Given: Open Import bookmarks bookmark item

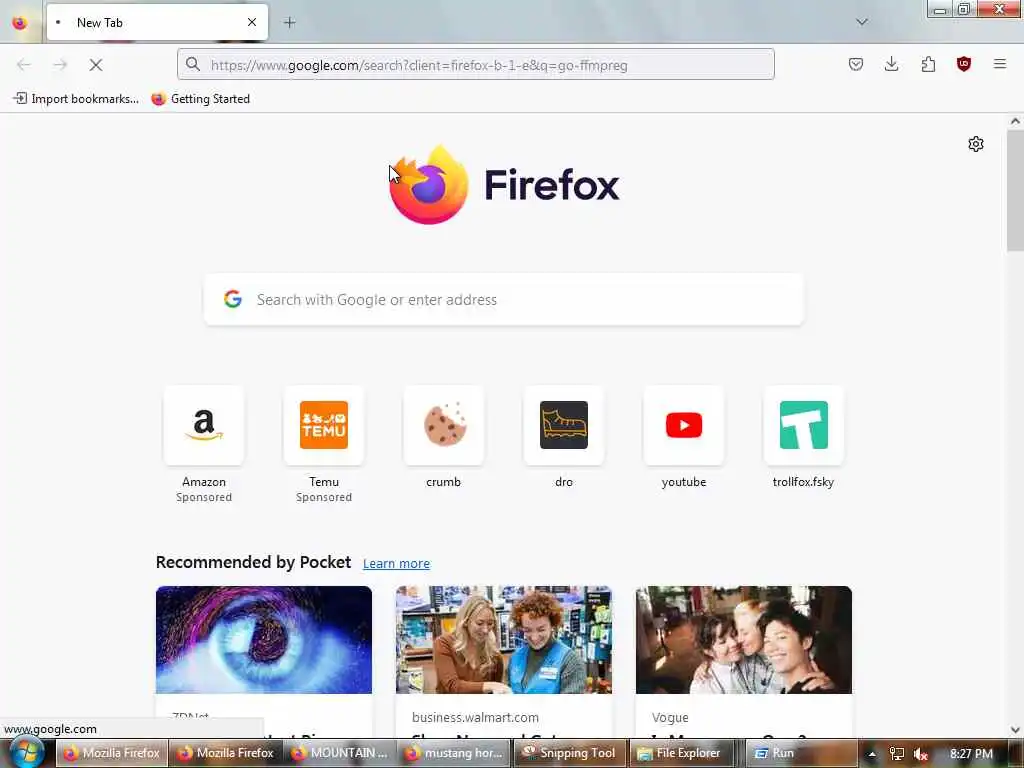Looking at the screenshot, I should [76, 99].
